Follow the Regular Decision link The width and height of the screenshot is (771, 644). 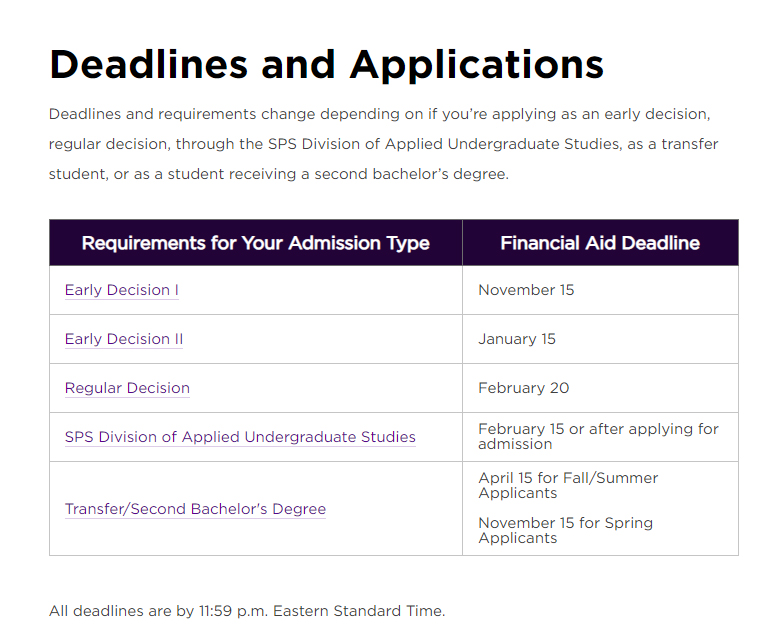[x=127, y=388]
